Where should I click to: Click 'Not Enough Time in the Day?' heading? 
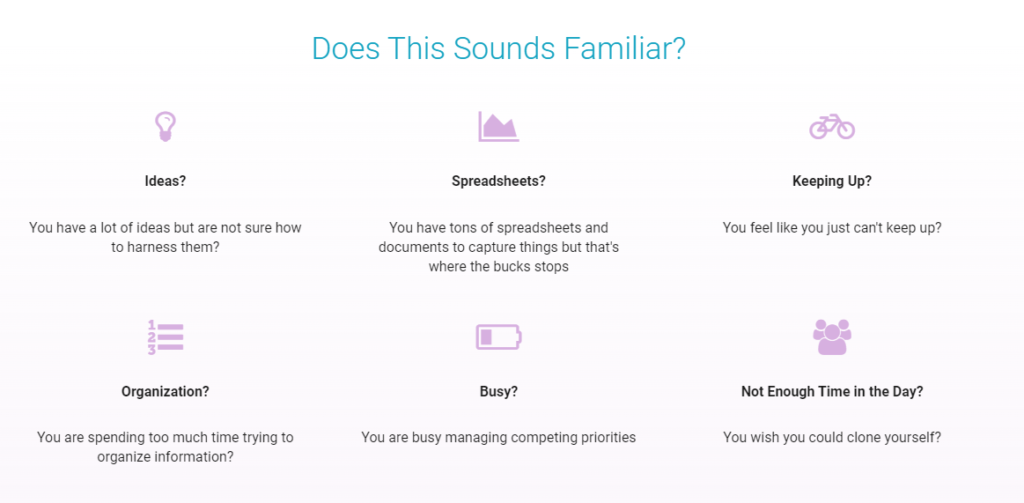click(x=831, y=391)
